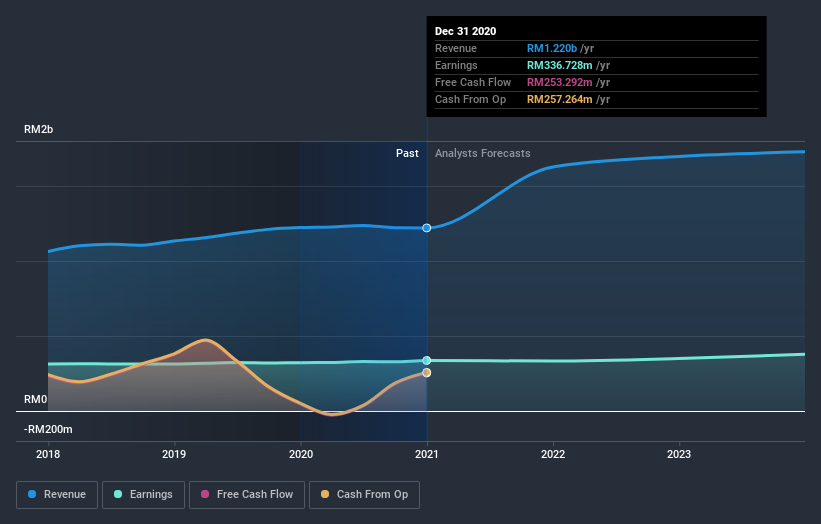Toggle the Earnings legend button
The height and width of the screenshot is (524, 821).
[x=143, y=495]
